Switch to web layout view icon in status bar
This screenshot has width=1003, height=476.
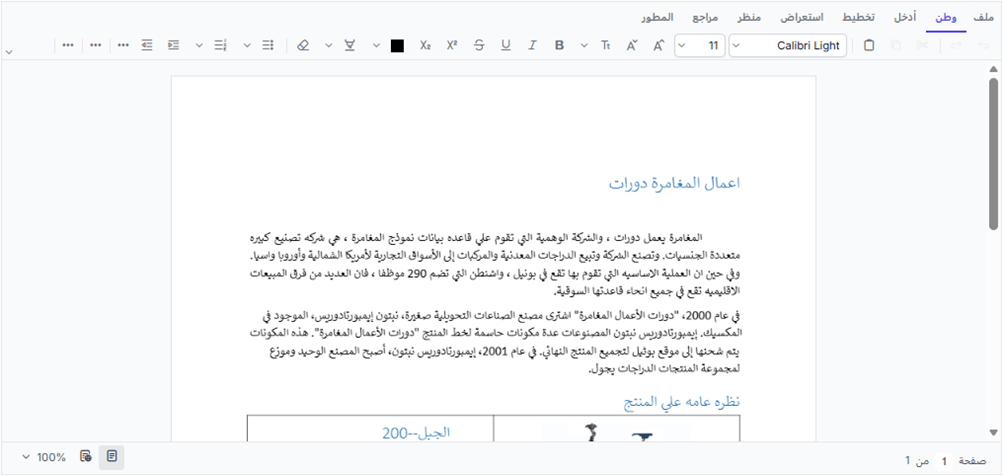pyautogui.click(x=86, y=457)
